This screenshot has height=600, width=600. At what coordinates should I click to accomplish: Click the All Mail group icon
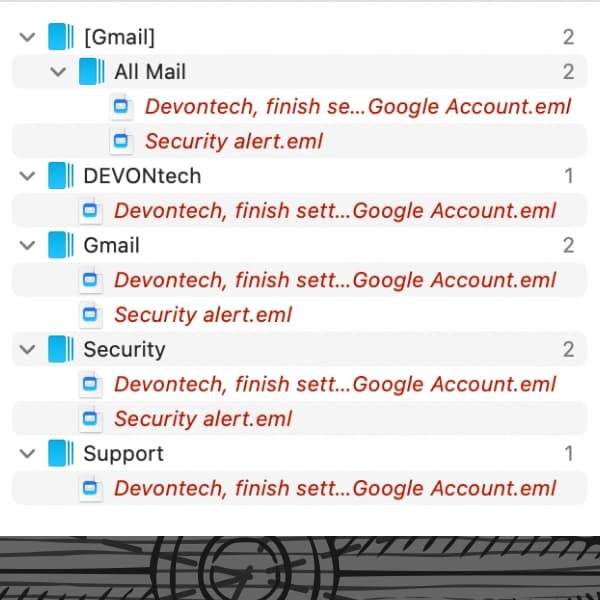91,72
